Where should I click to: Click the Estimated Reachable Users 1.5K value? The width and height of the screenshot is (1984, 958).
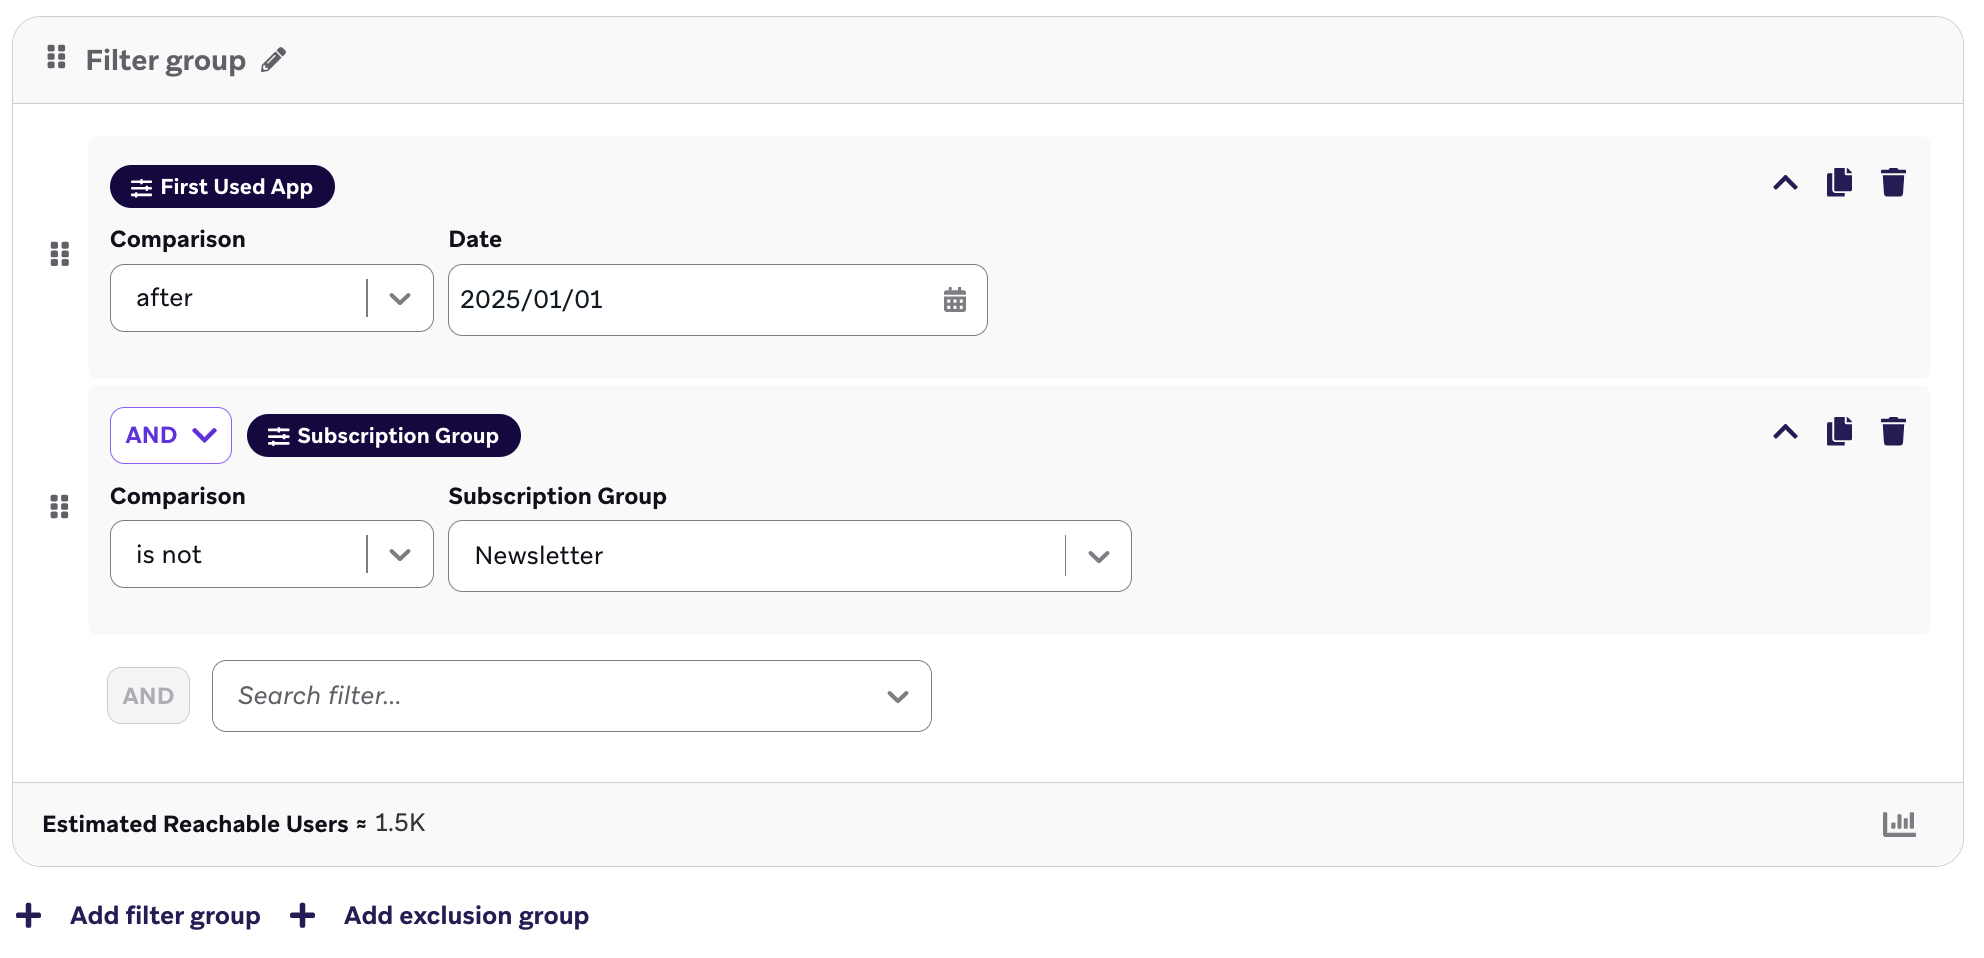400,823
